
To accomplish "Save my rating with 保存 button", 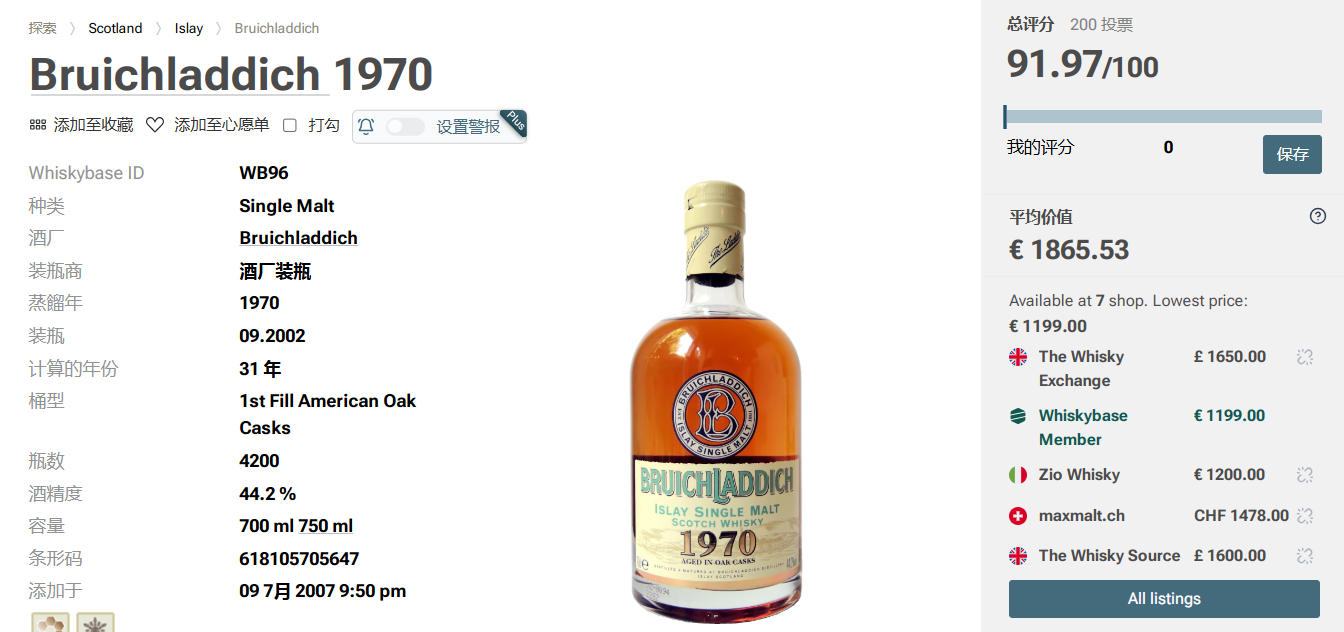I will click(x=1292, y=155).
